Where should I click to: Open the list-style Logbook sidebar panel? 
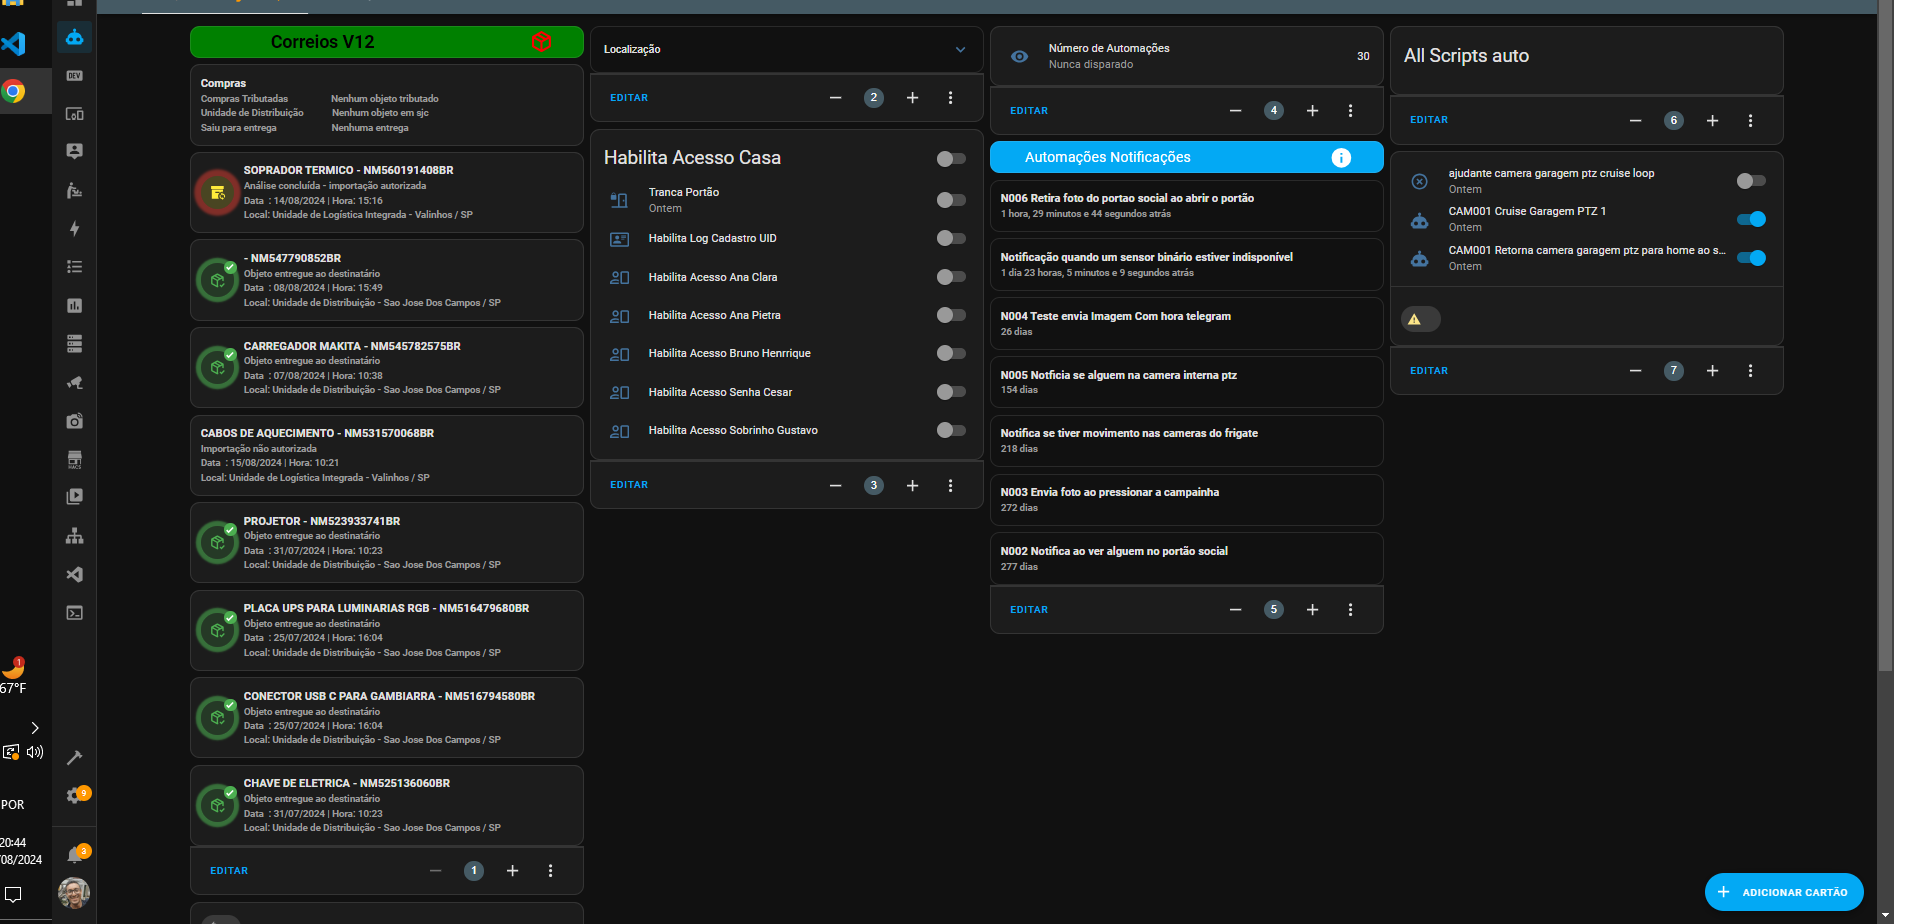75,268
